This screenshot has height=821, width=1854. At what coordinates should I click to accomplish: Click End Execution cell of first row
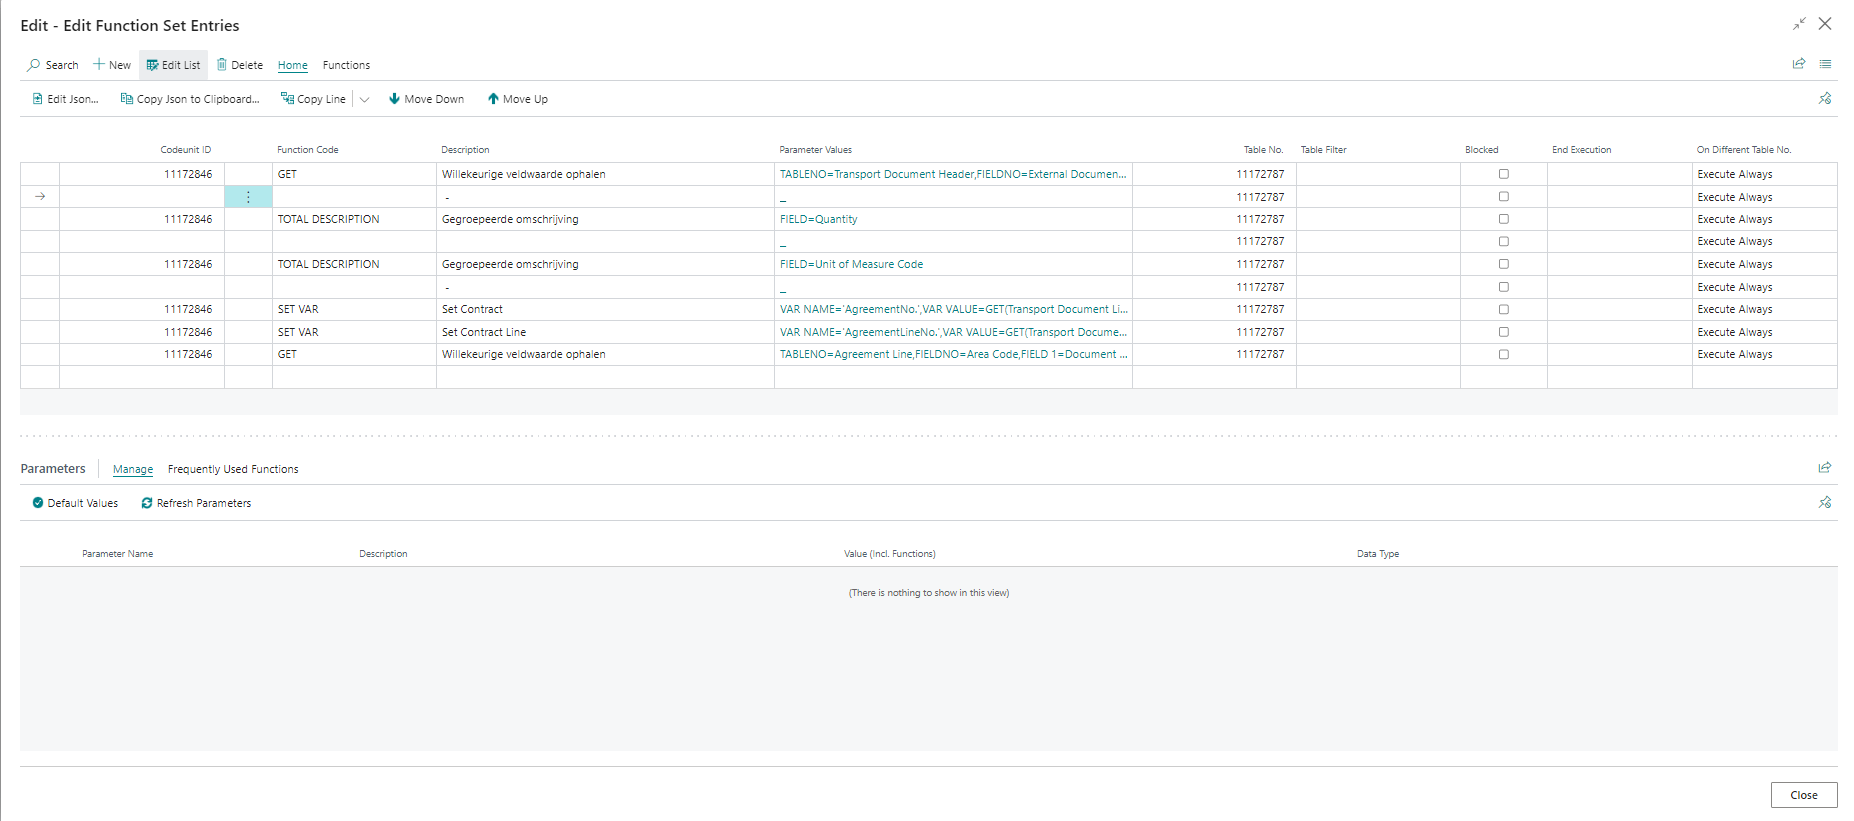[x=1619, y=174]
